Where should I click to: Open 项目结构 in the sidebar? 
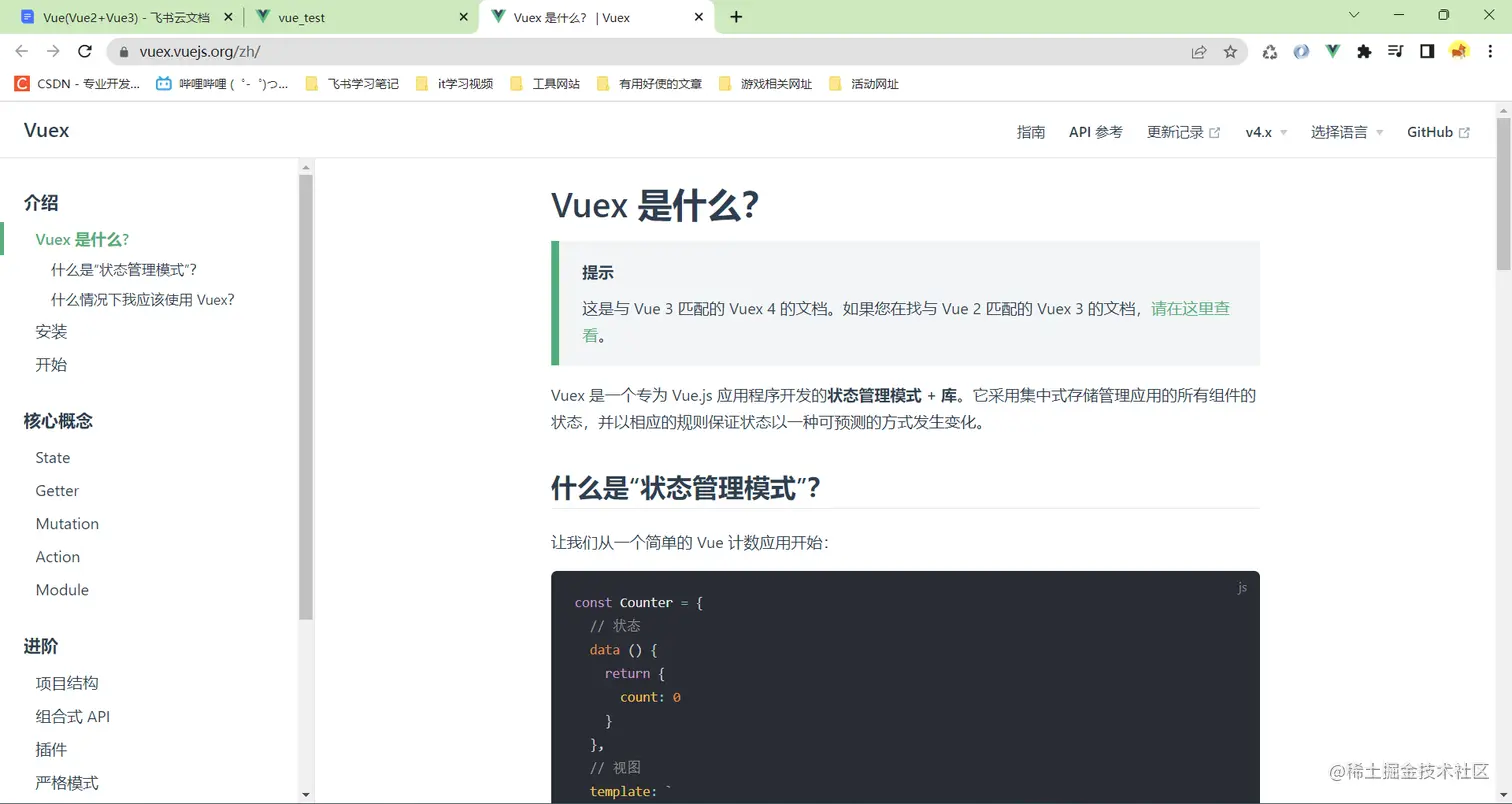pyautogui.click(x=67, y=684)
